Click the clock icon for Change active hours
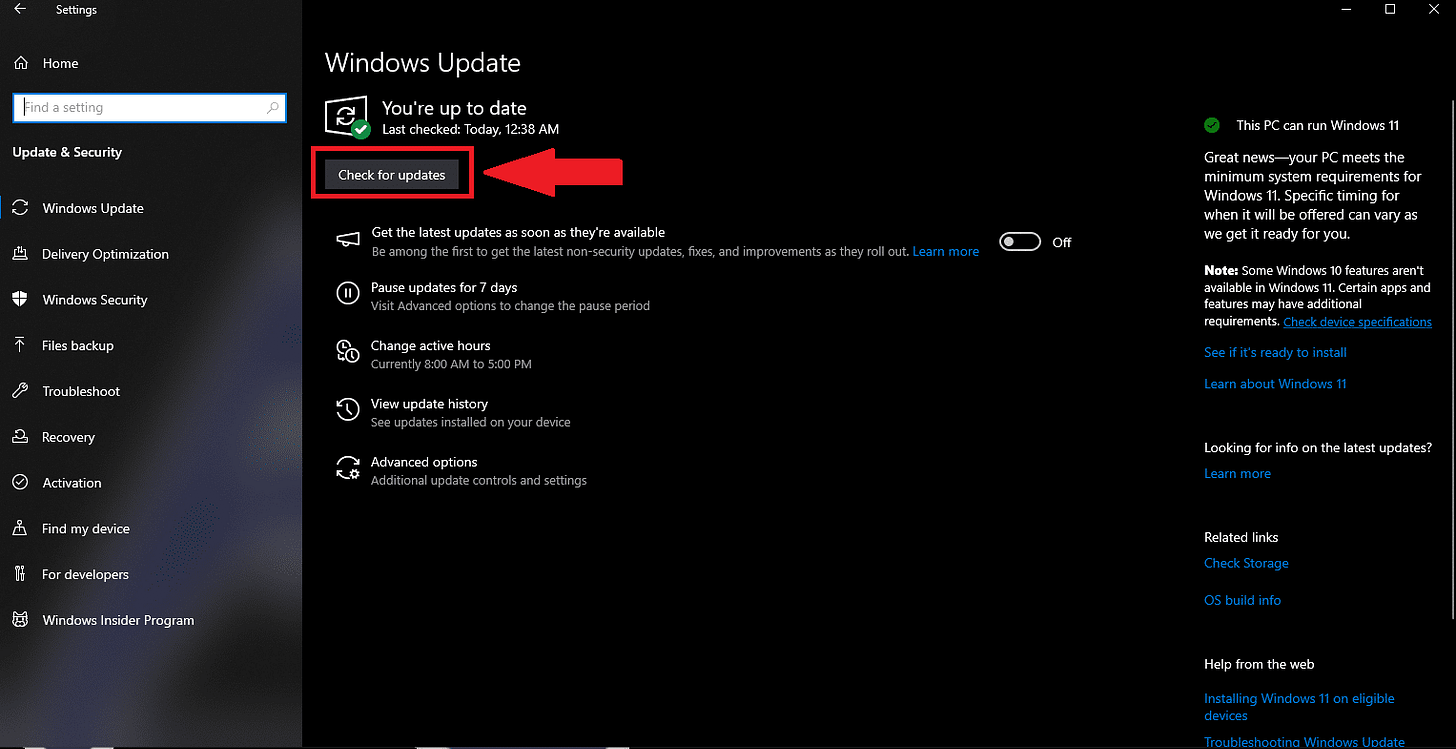The image size is (1456, 749). coord(347,351)
